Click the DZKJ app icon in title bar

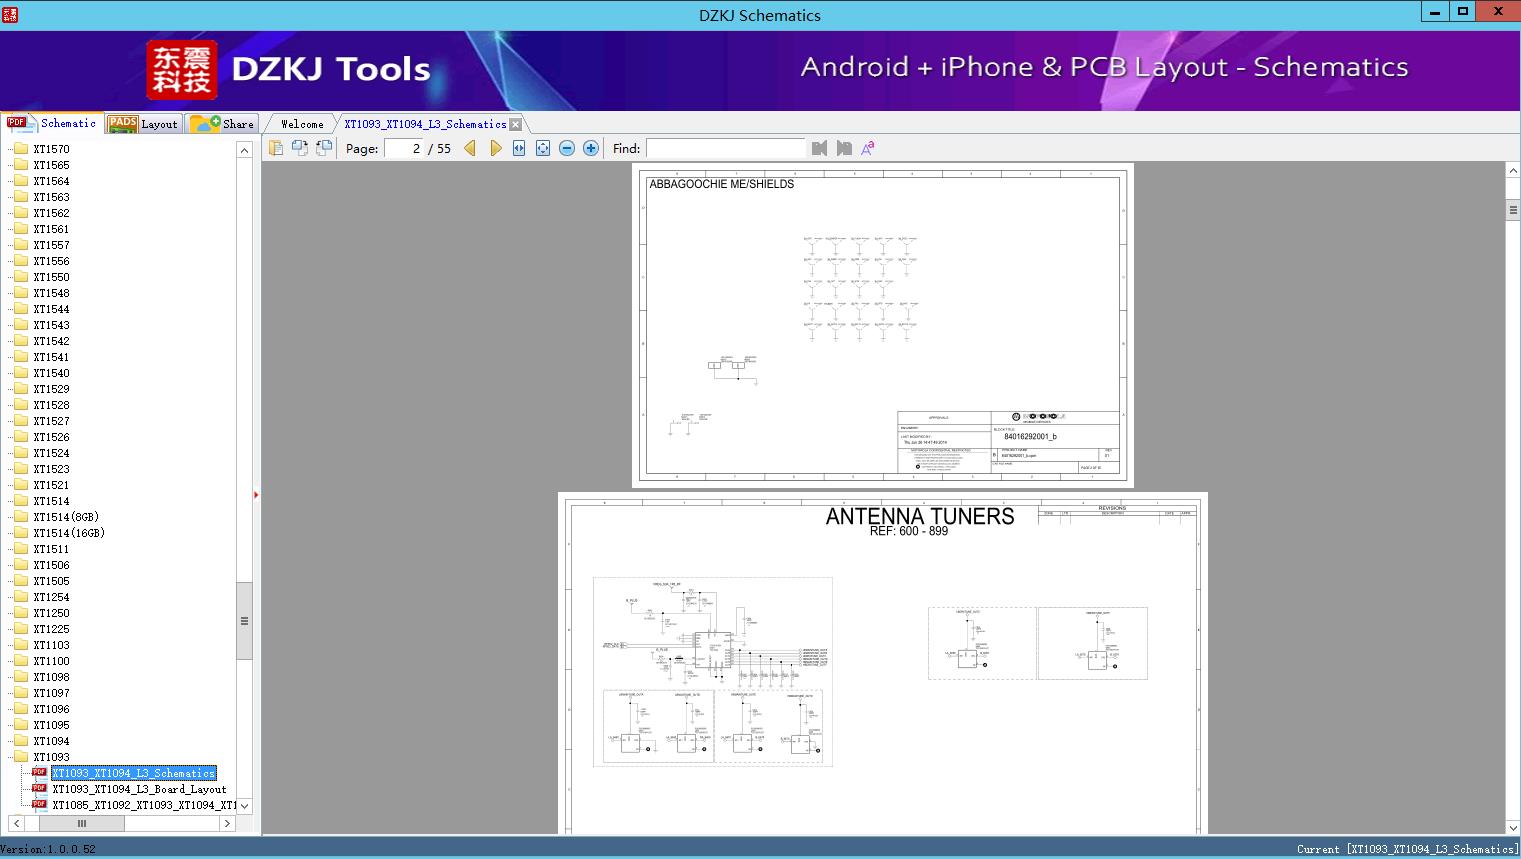[x=10, y=14]
